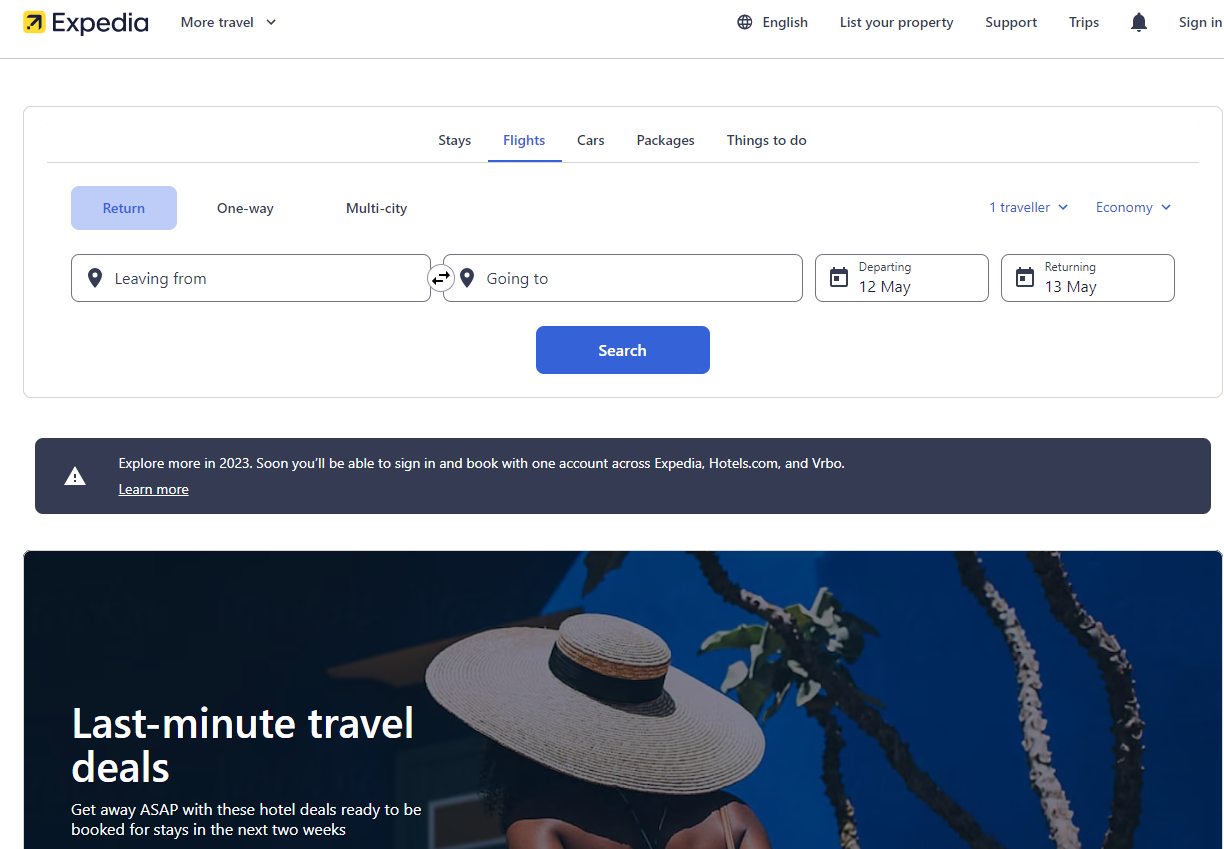Open the Departing calendar icon
The image size is (1224, 849).
click(839, 277)
